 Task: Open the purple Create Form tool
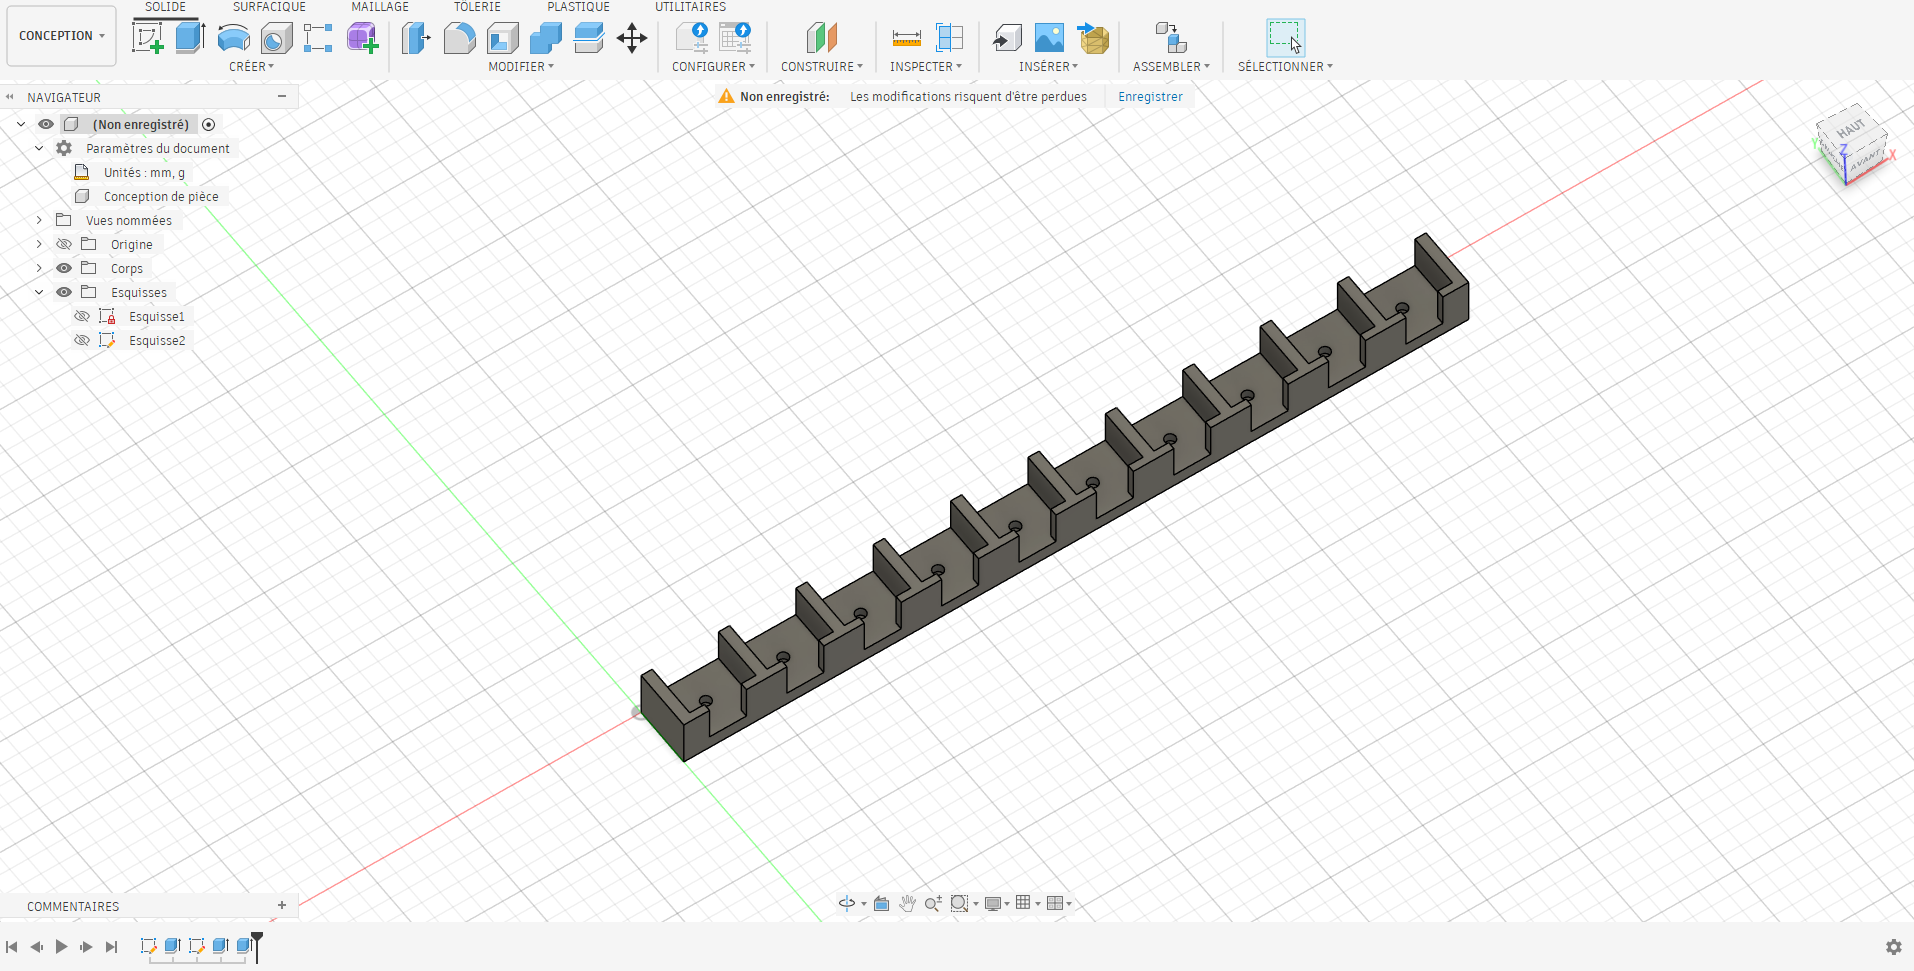click(362, 38)
